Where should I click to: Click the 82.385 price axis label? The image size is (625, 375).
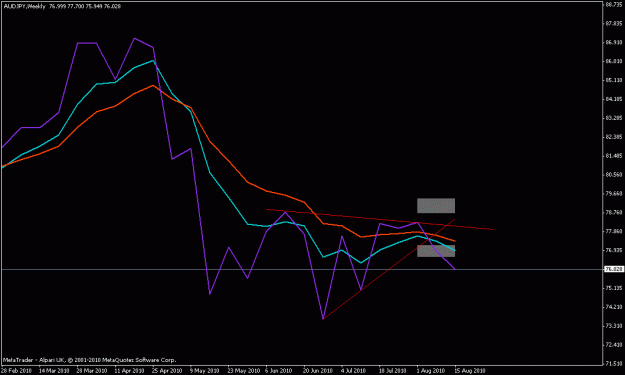click(x=614, y=137)
